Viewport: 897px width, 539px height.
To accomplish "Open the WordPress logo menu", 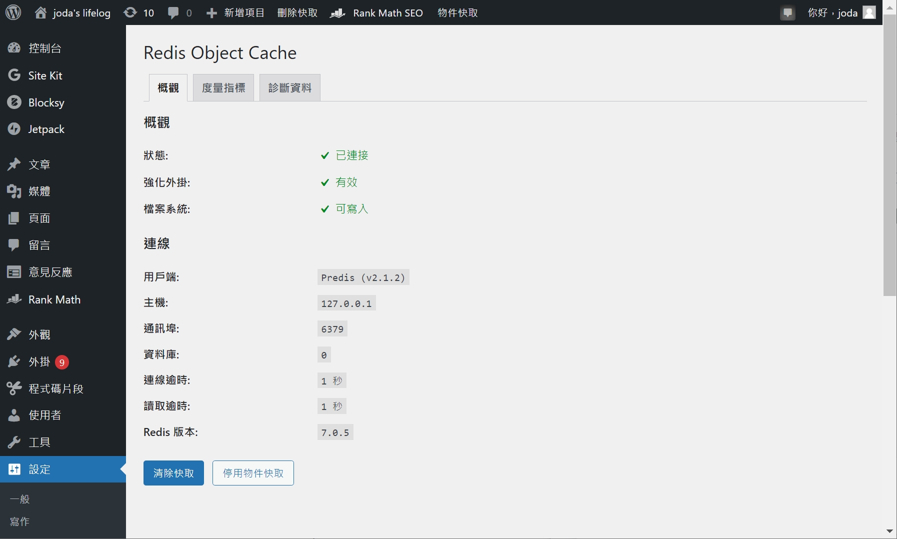I will [x=13, y=12].
